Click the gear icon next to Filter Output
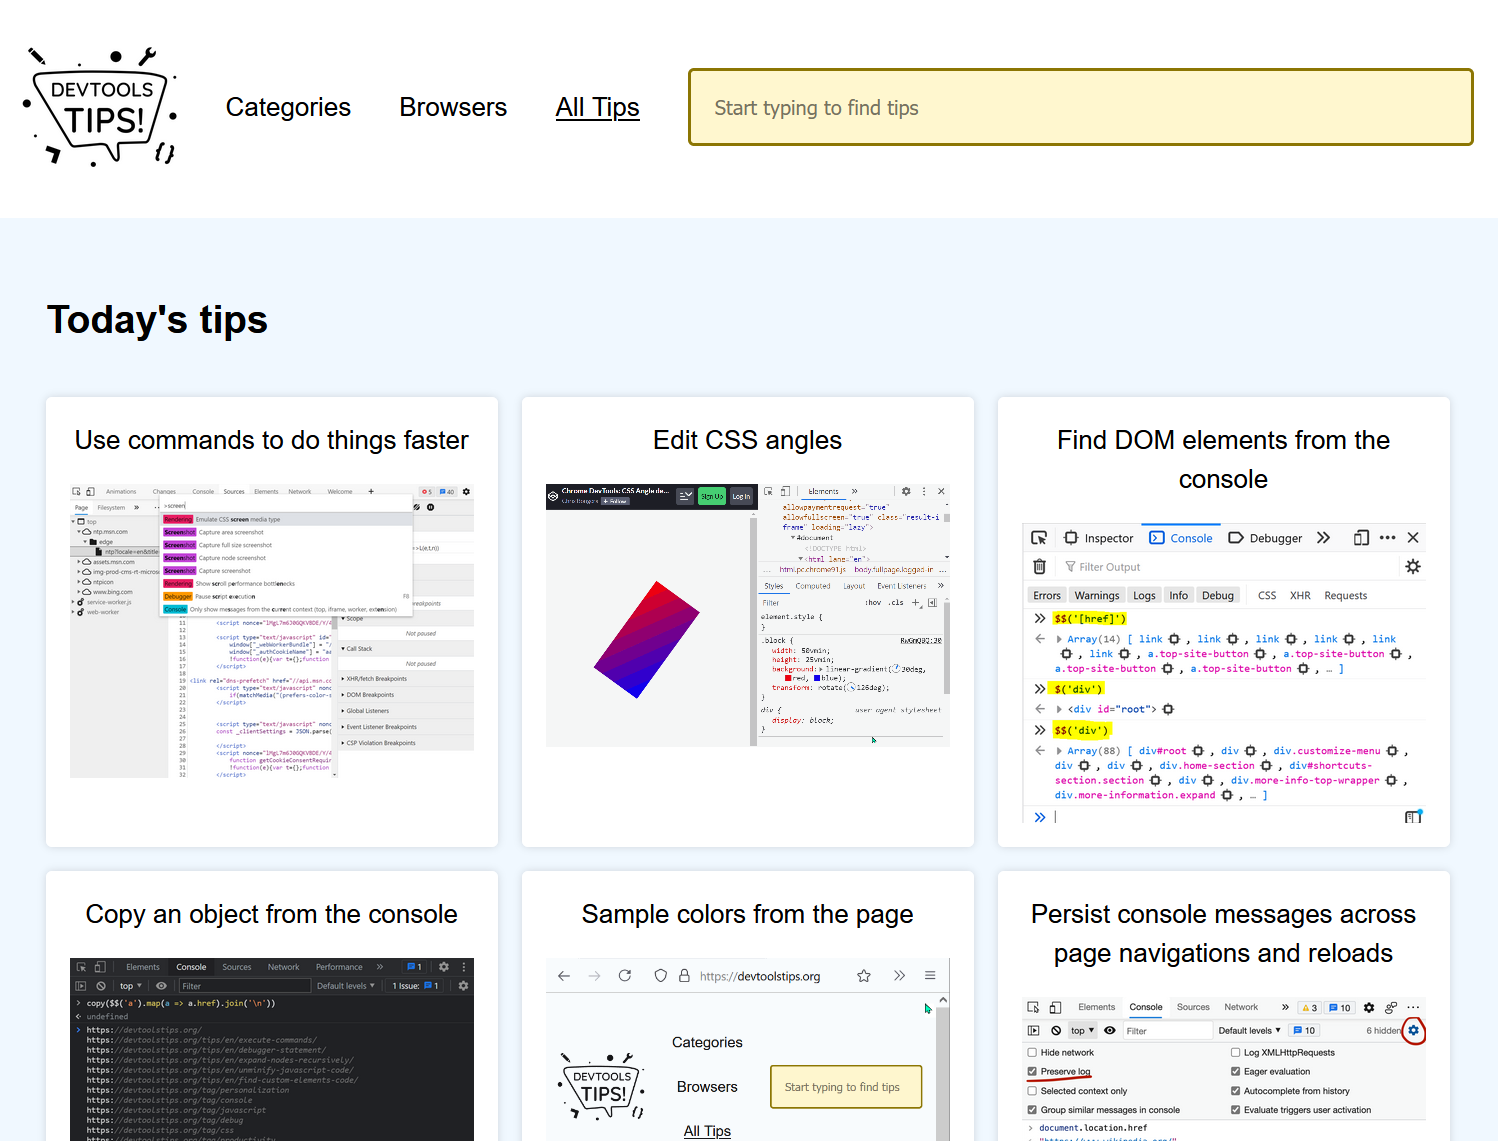 1412,567
